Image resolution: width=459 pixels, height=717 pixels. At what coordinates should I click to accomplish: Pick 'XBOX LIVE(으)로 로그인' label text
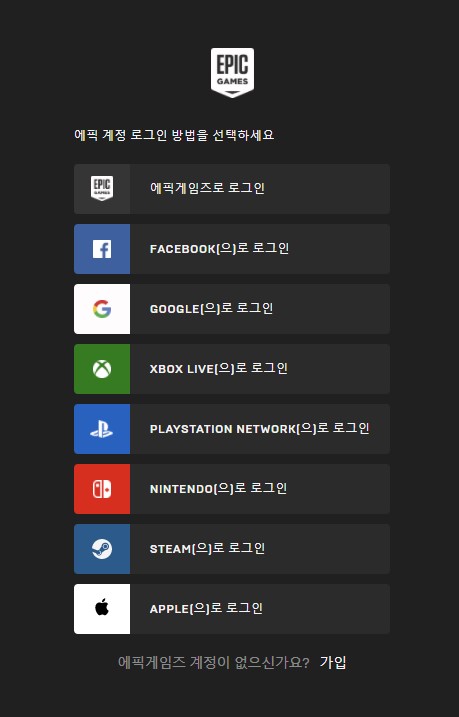pos(219,368)
